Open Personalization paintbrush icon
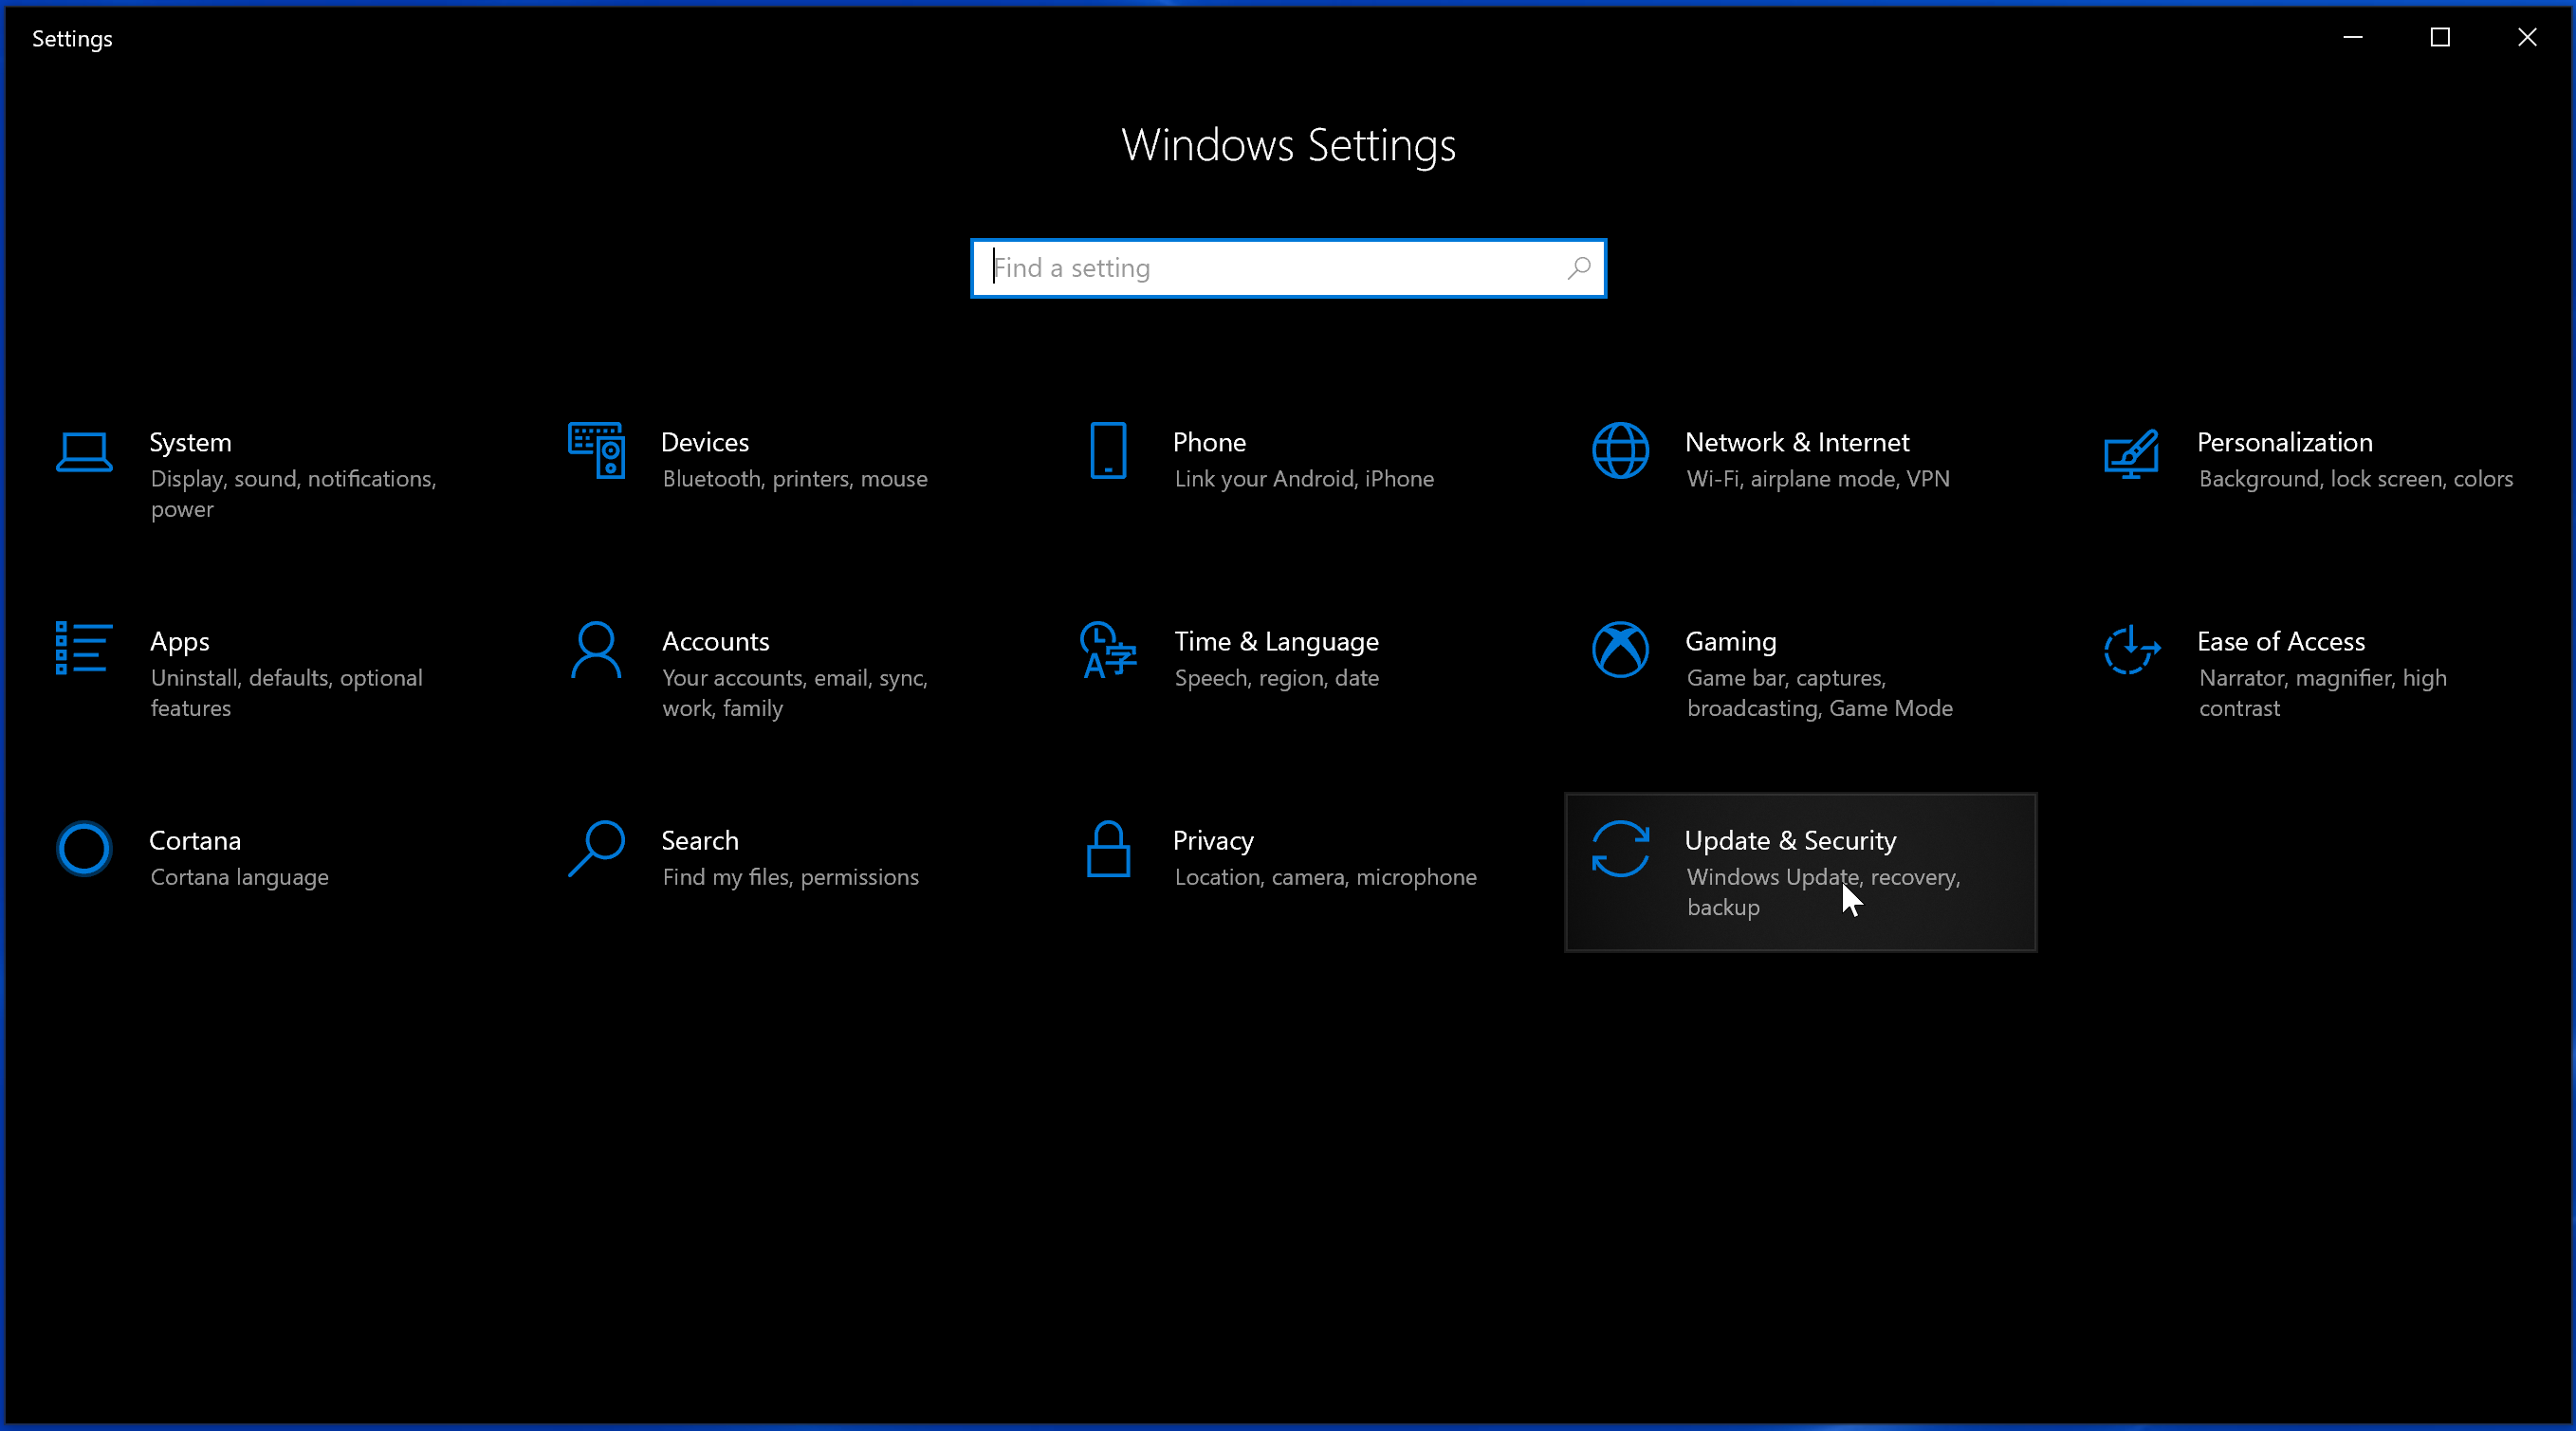The width and height of the screenshot is (2576, 1431). pyautogui.click(x=2131, y=454)
